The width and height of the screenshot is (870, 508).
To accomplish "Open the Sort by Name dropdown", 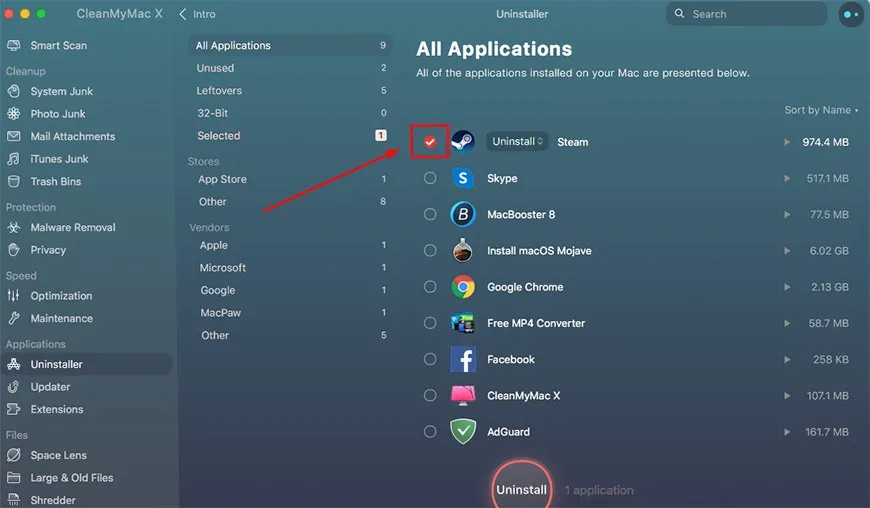I will pos(821,110).
